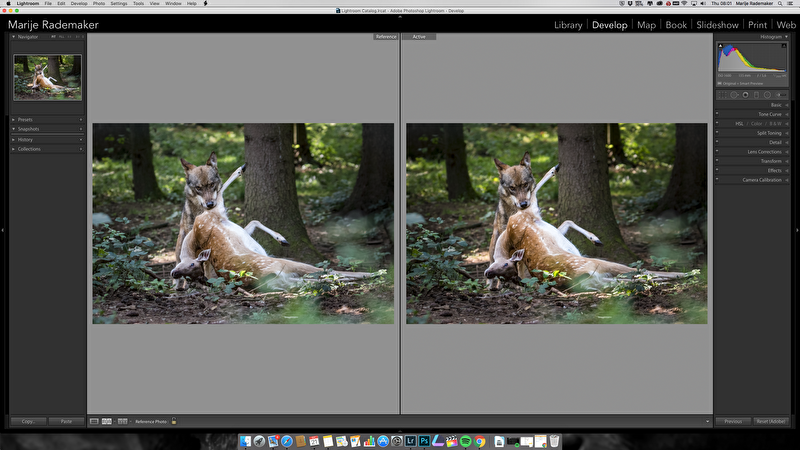Toggle the Tone Curve panel switch

click(717, 114)
